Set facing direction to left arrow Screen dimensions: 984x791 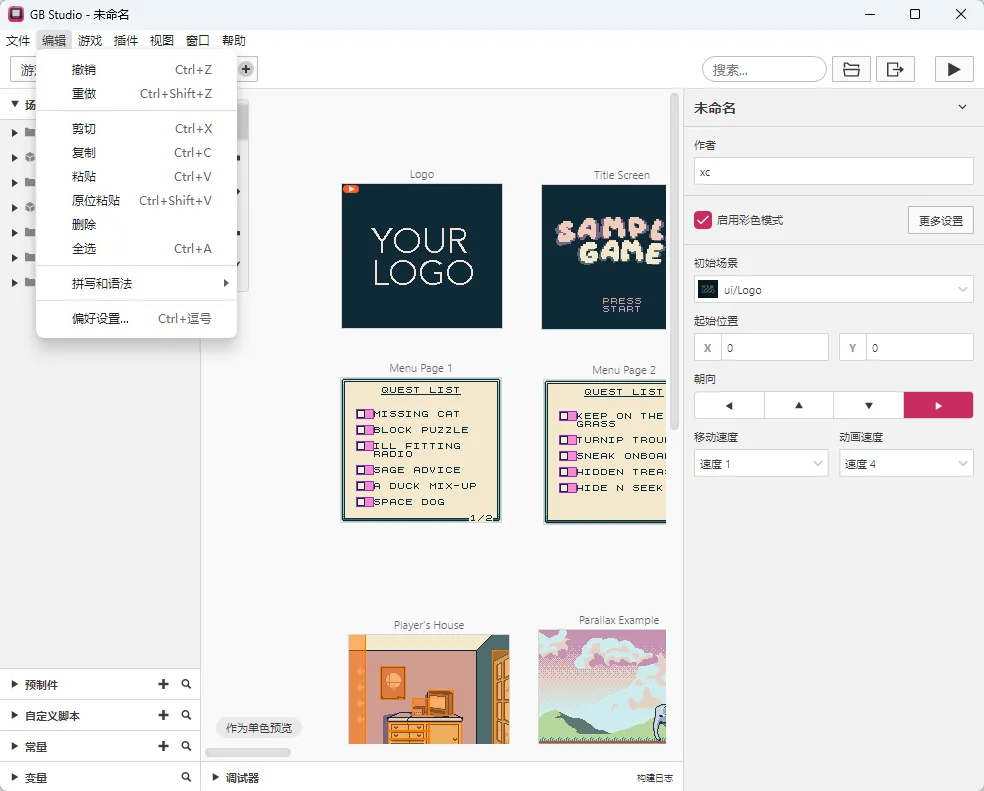729,405
